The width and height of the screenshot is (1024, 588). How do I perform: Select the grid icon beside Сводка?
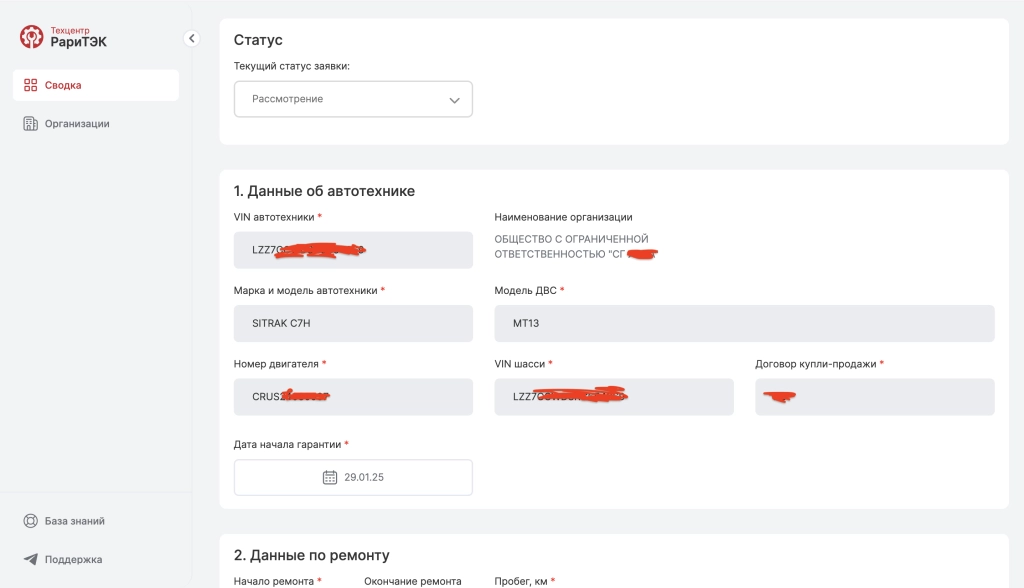coord(28,85)
